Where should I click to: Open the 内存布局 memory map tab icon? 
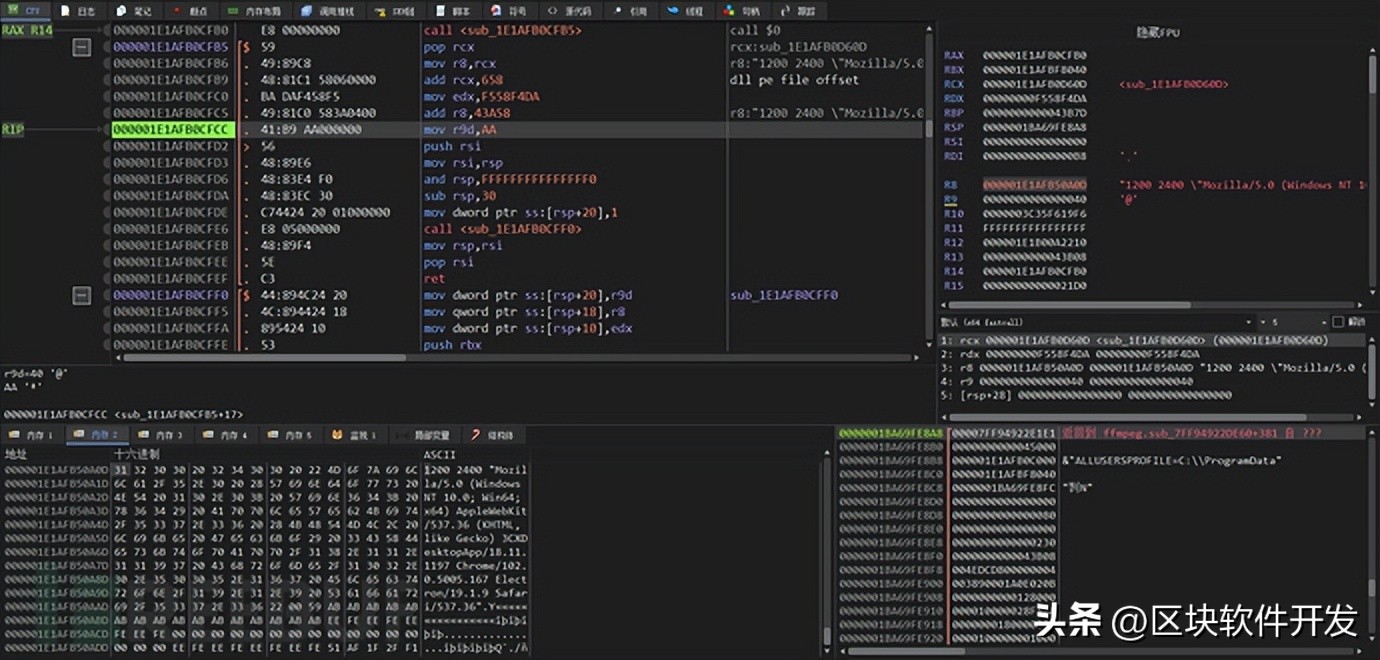pos(232,11)
